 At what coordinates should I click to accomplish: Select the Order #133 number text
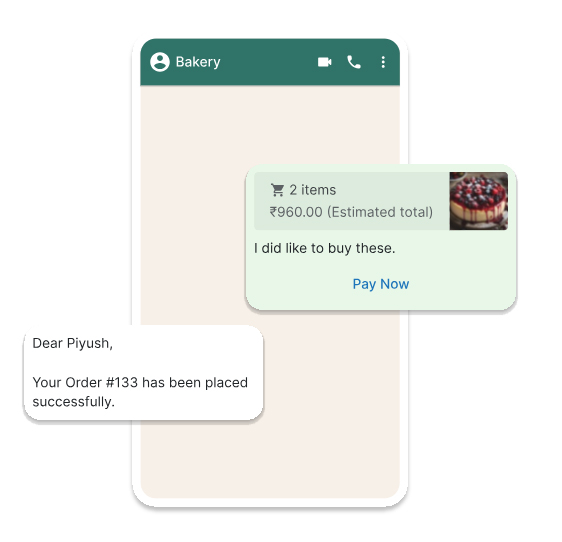pyautogui.click(x=122, y=382)
